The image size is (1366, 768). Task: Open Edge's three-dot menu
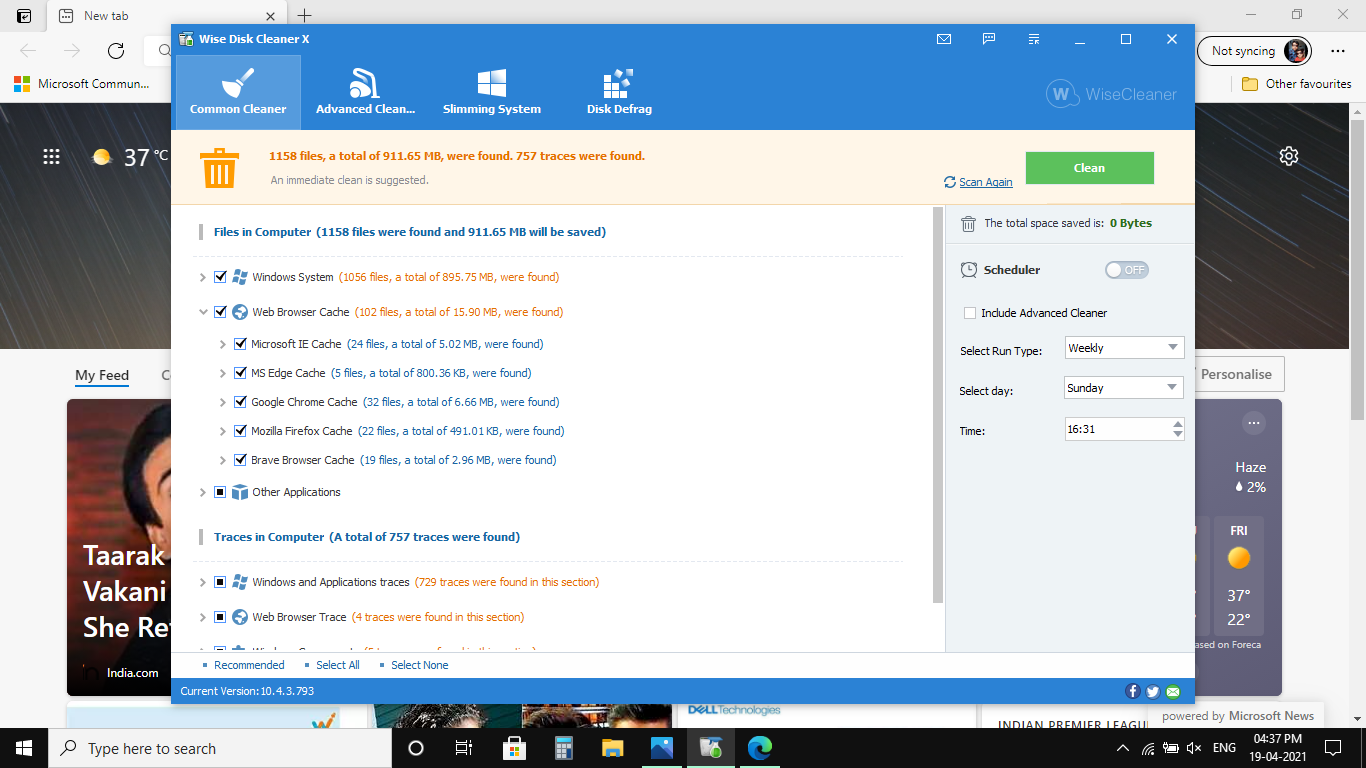[x=1338, y=51]
